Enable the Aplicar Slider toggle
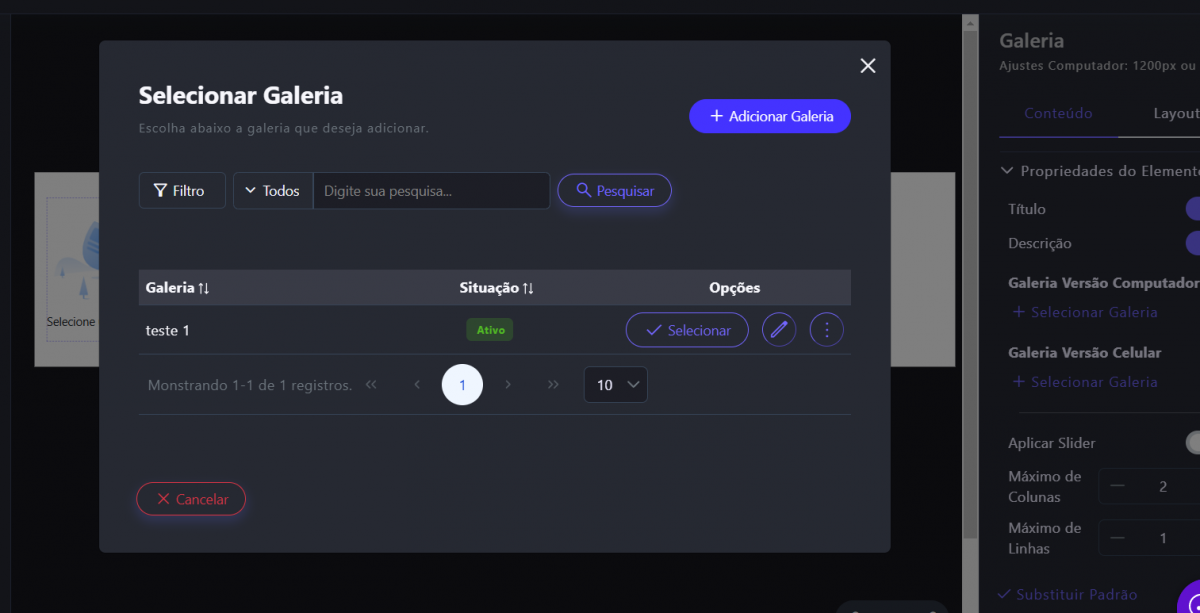This screenshot has height=613, width=1200. tap(1192, 443)
